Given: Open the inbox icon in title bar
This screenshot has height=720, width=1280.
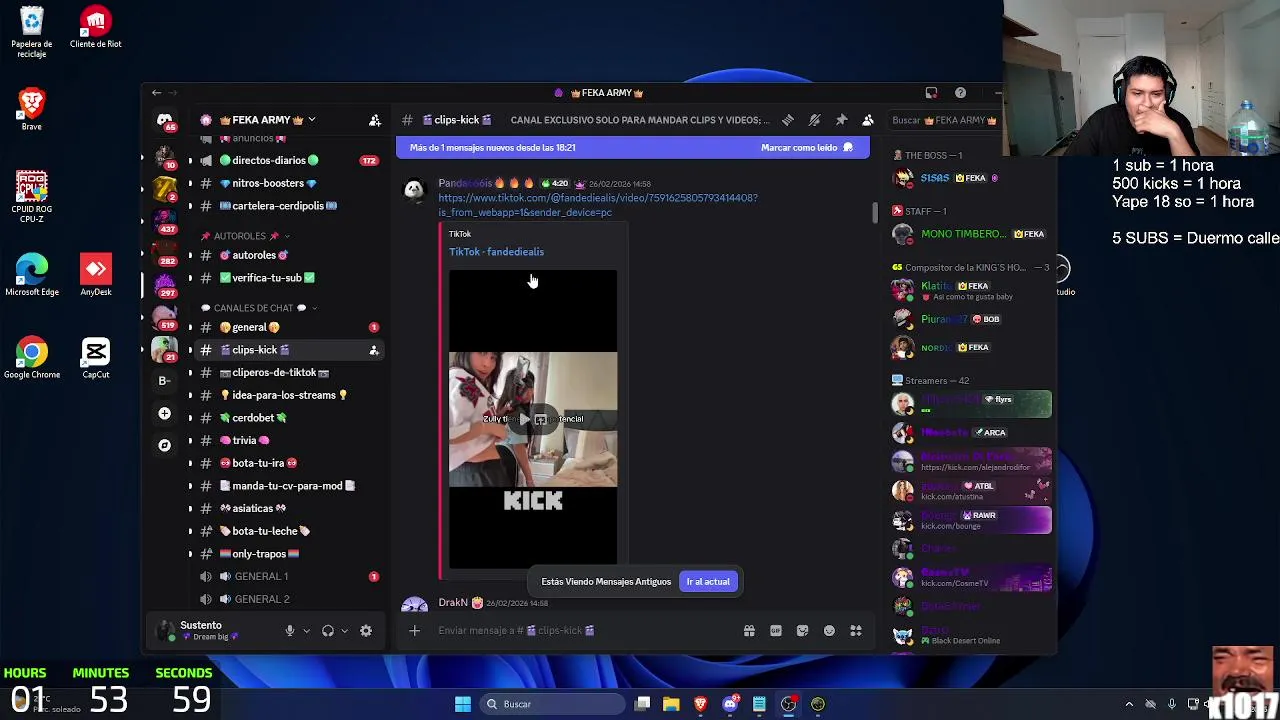Looking at the screenshot, I should coord(931,93).
